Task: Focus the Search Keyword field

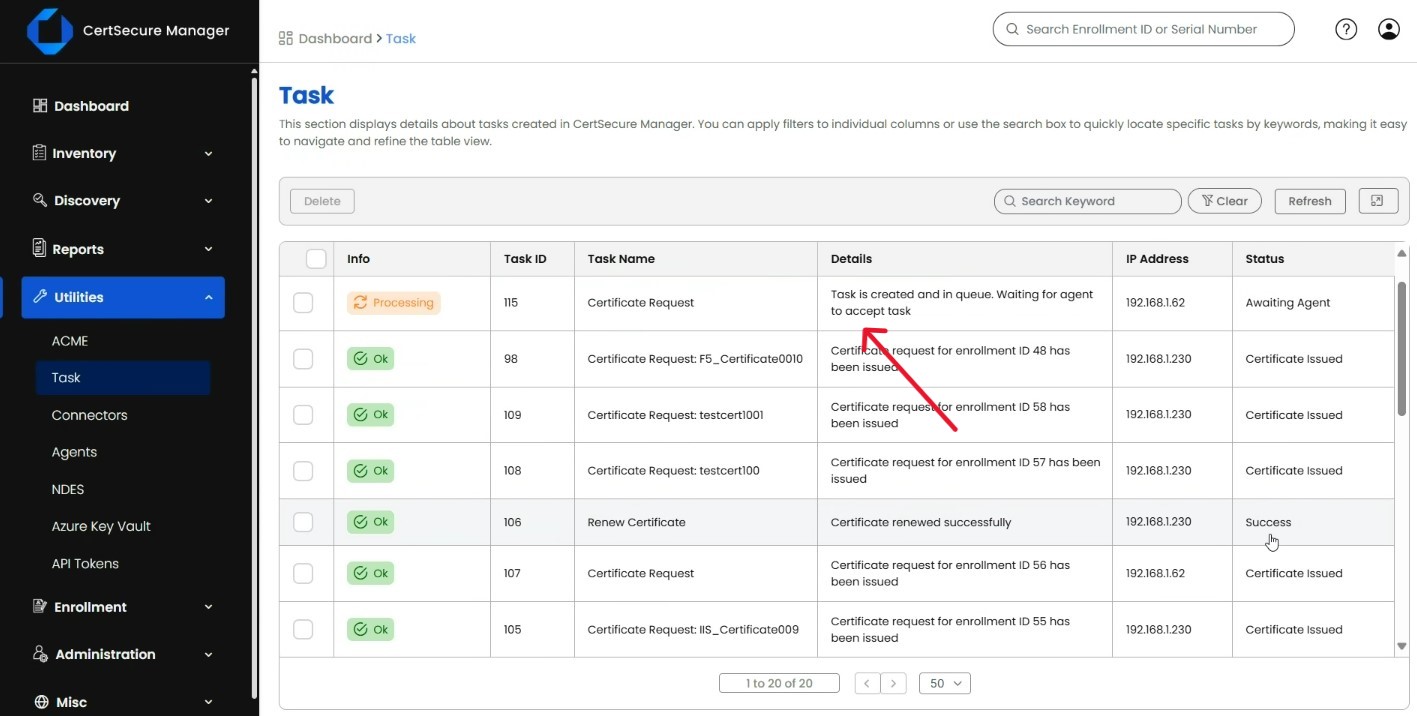Action: click(1088, 201)
